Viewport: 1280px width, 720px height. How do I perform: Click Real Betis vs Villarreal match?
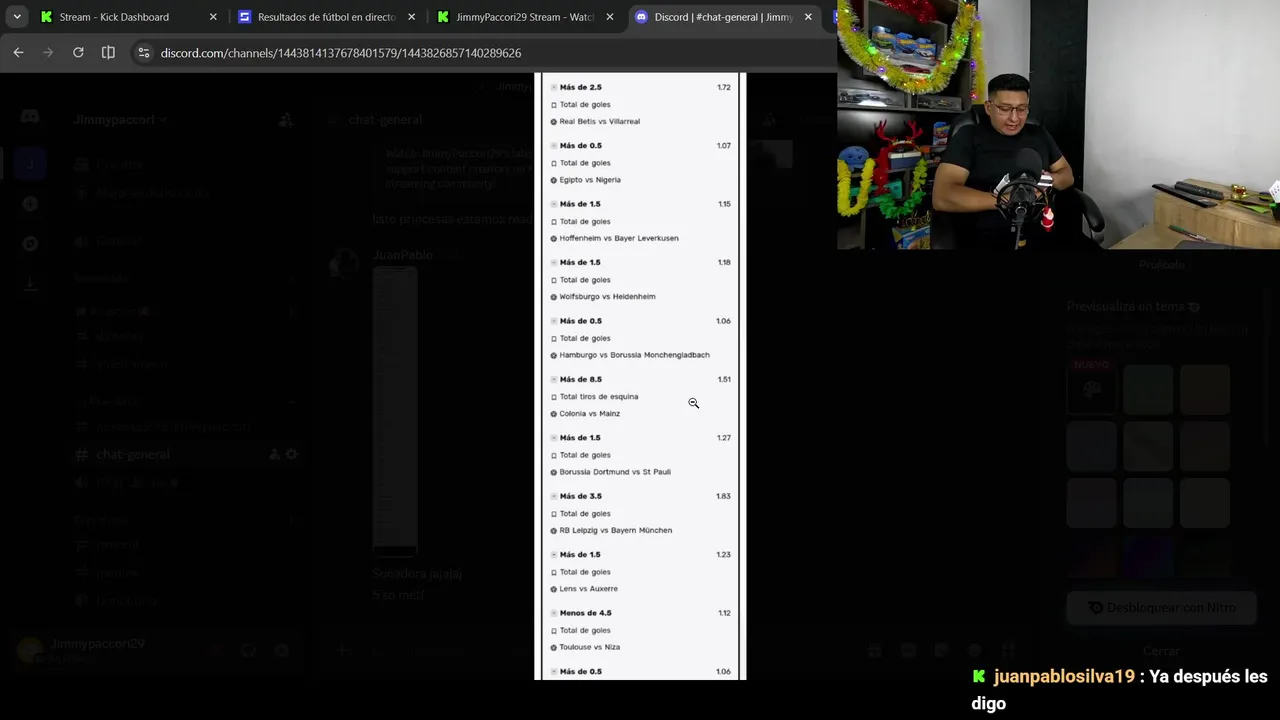(x=599, y=121)
